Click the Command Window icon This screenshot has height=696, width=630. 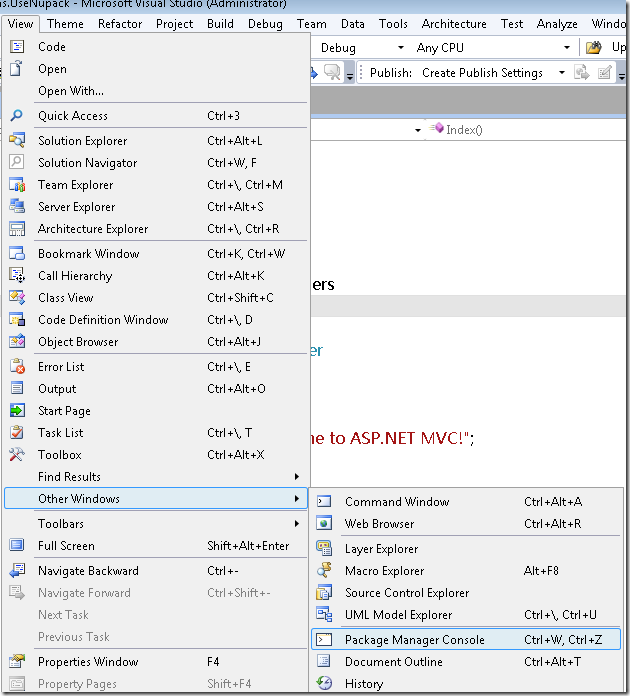pyautogui.click(x=324, y=502)
